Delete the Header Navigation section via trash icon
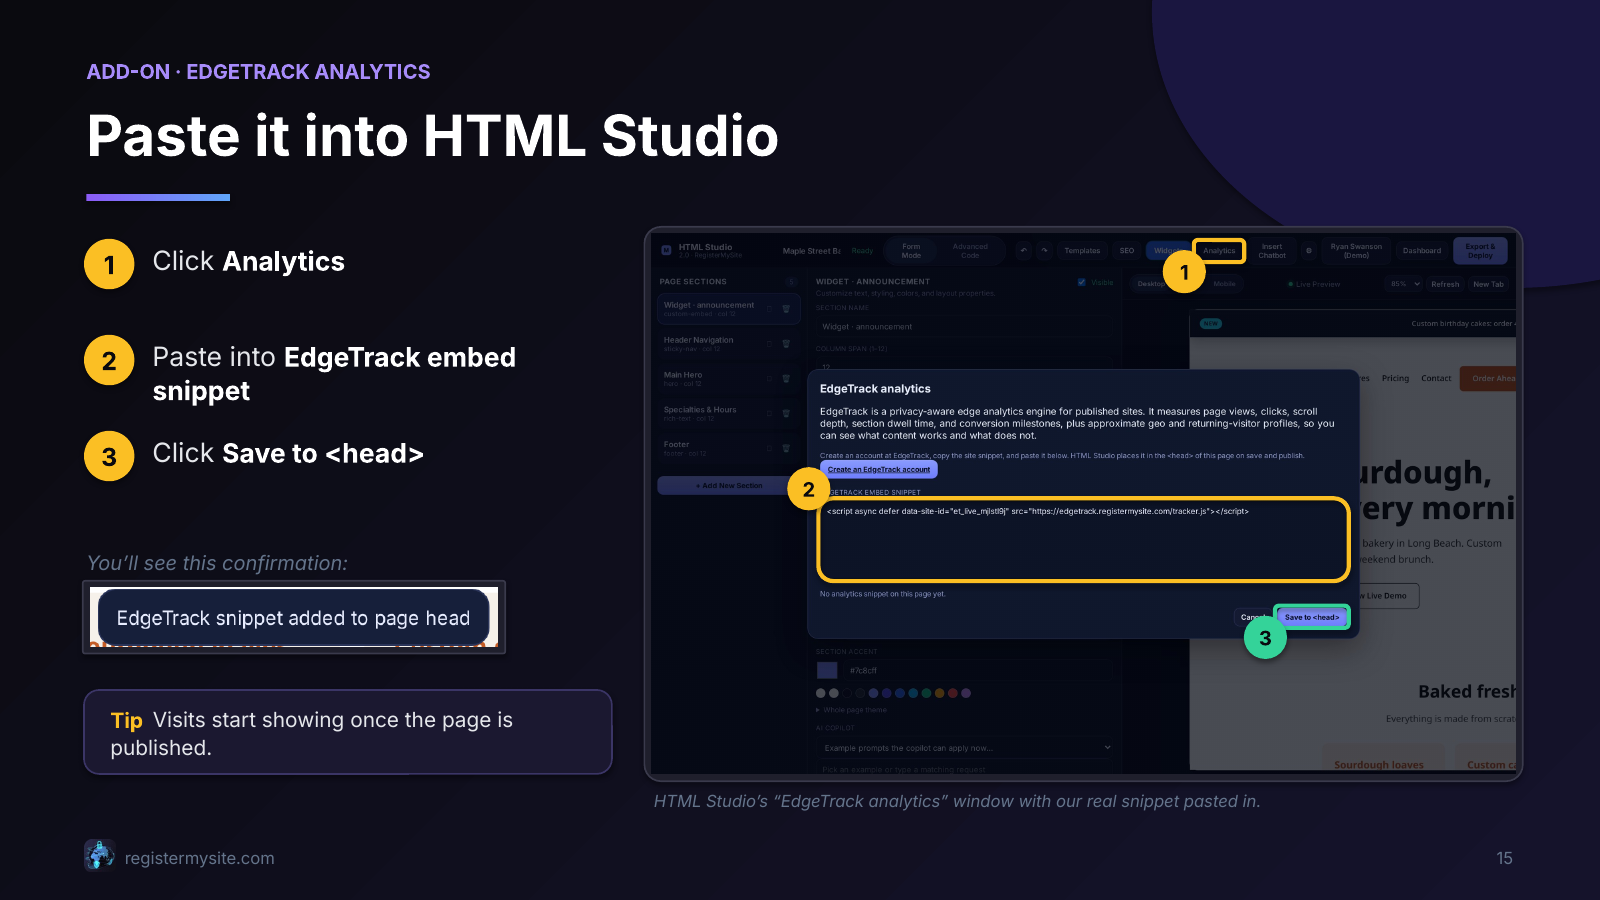 tap(786, 344)
